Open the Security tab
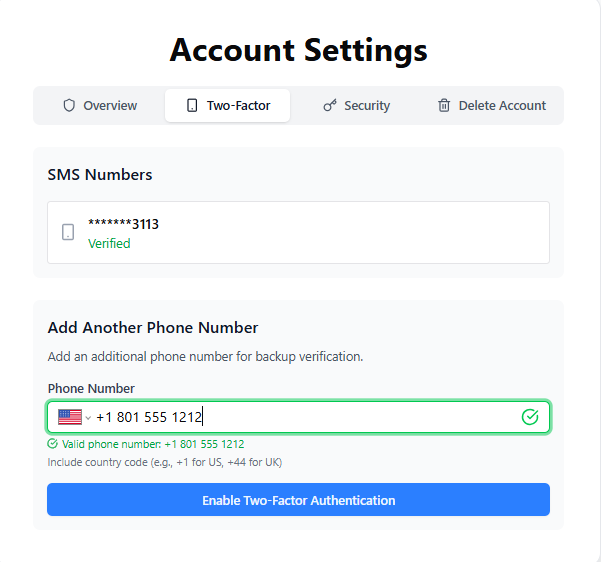This screenshot has width=601, height=562. [356, 105]
